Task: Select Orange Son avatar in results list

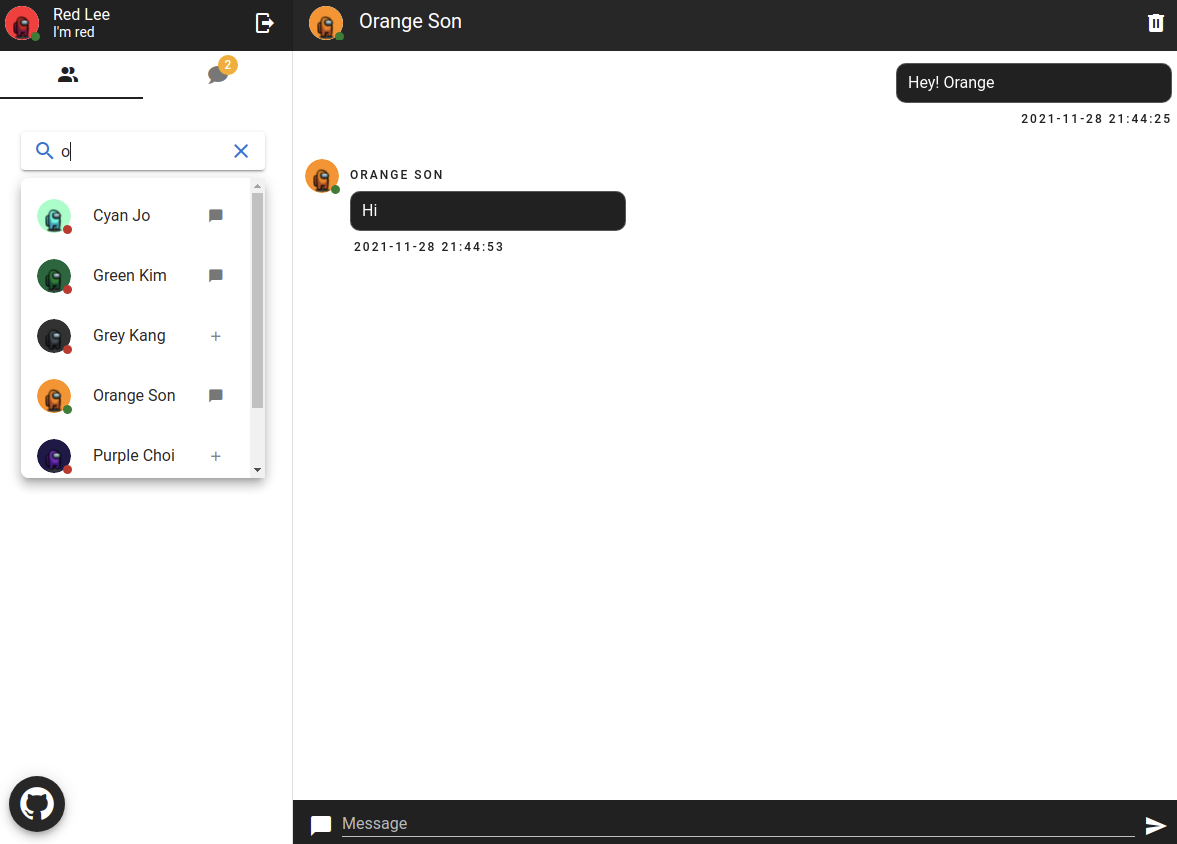Action: point(54,396)
